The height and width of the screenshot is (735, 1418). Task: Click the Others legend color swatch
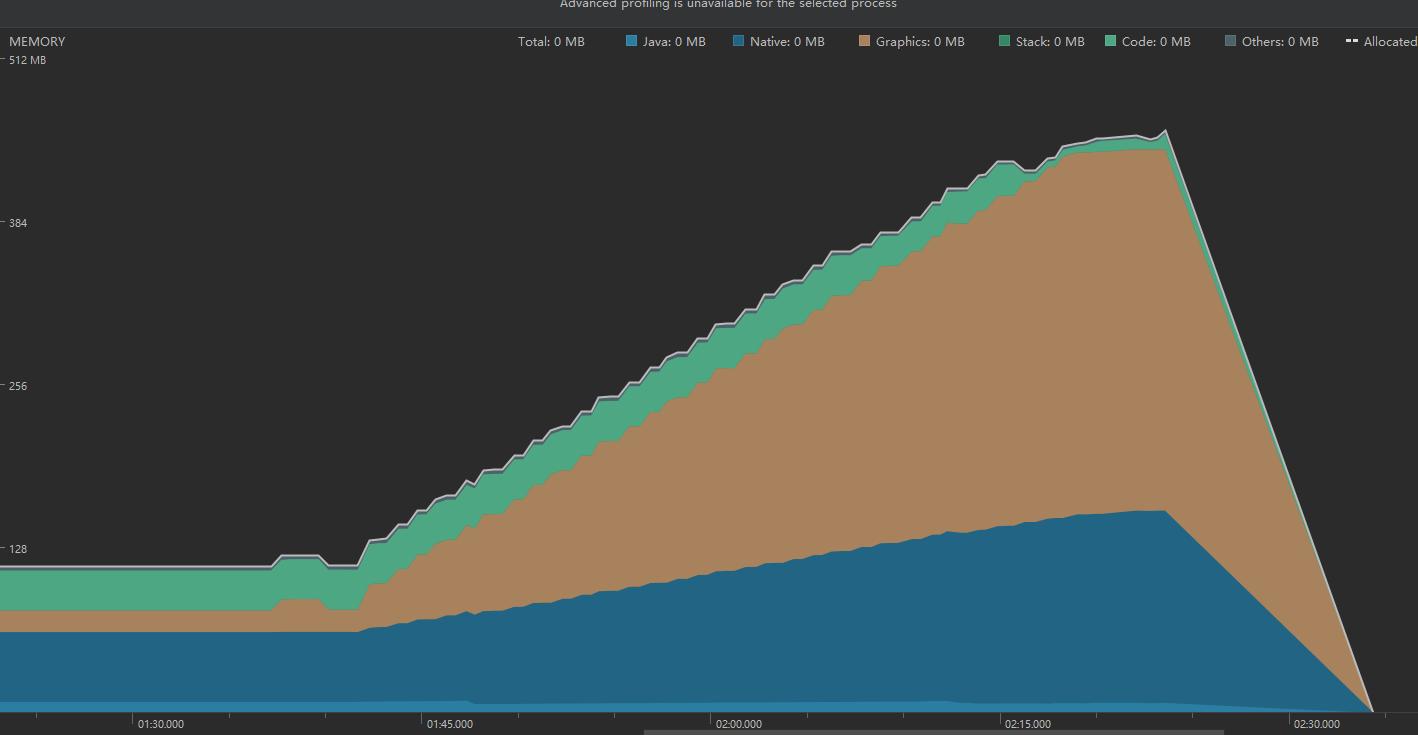point(1230,41)
